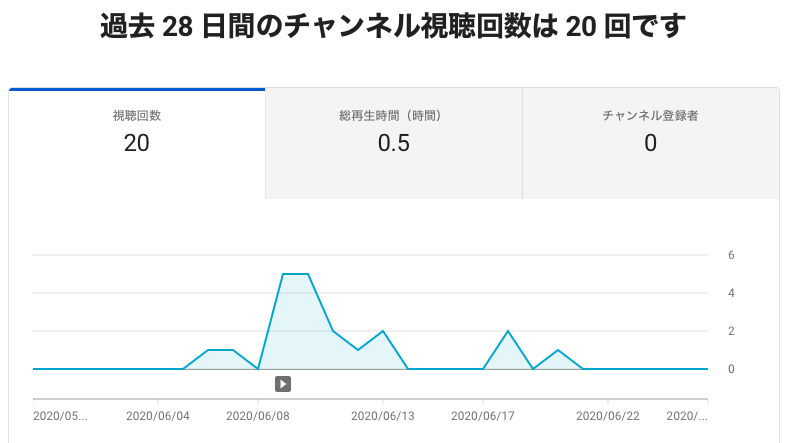794x443 pixels.
Task: Click the chart peak at 2020/06/13
Action: pyautogui.click(x=383, y=331)
